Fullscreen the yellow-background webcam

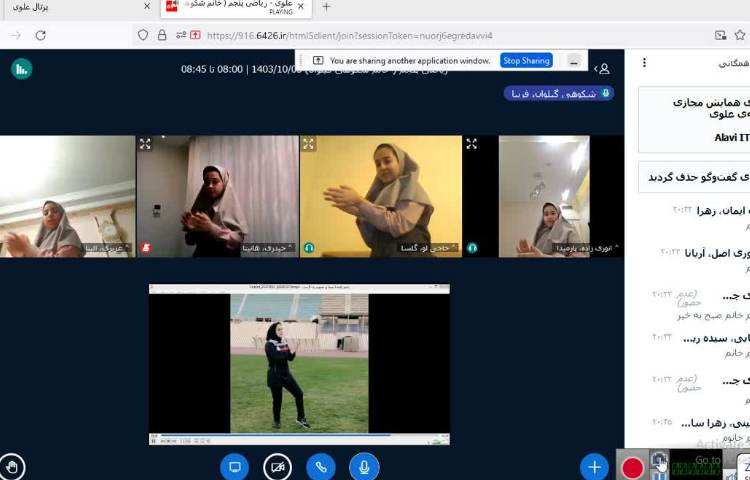[x=309, y=143]
